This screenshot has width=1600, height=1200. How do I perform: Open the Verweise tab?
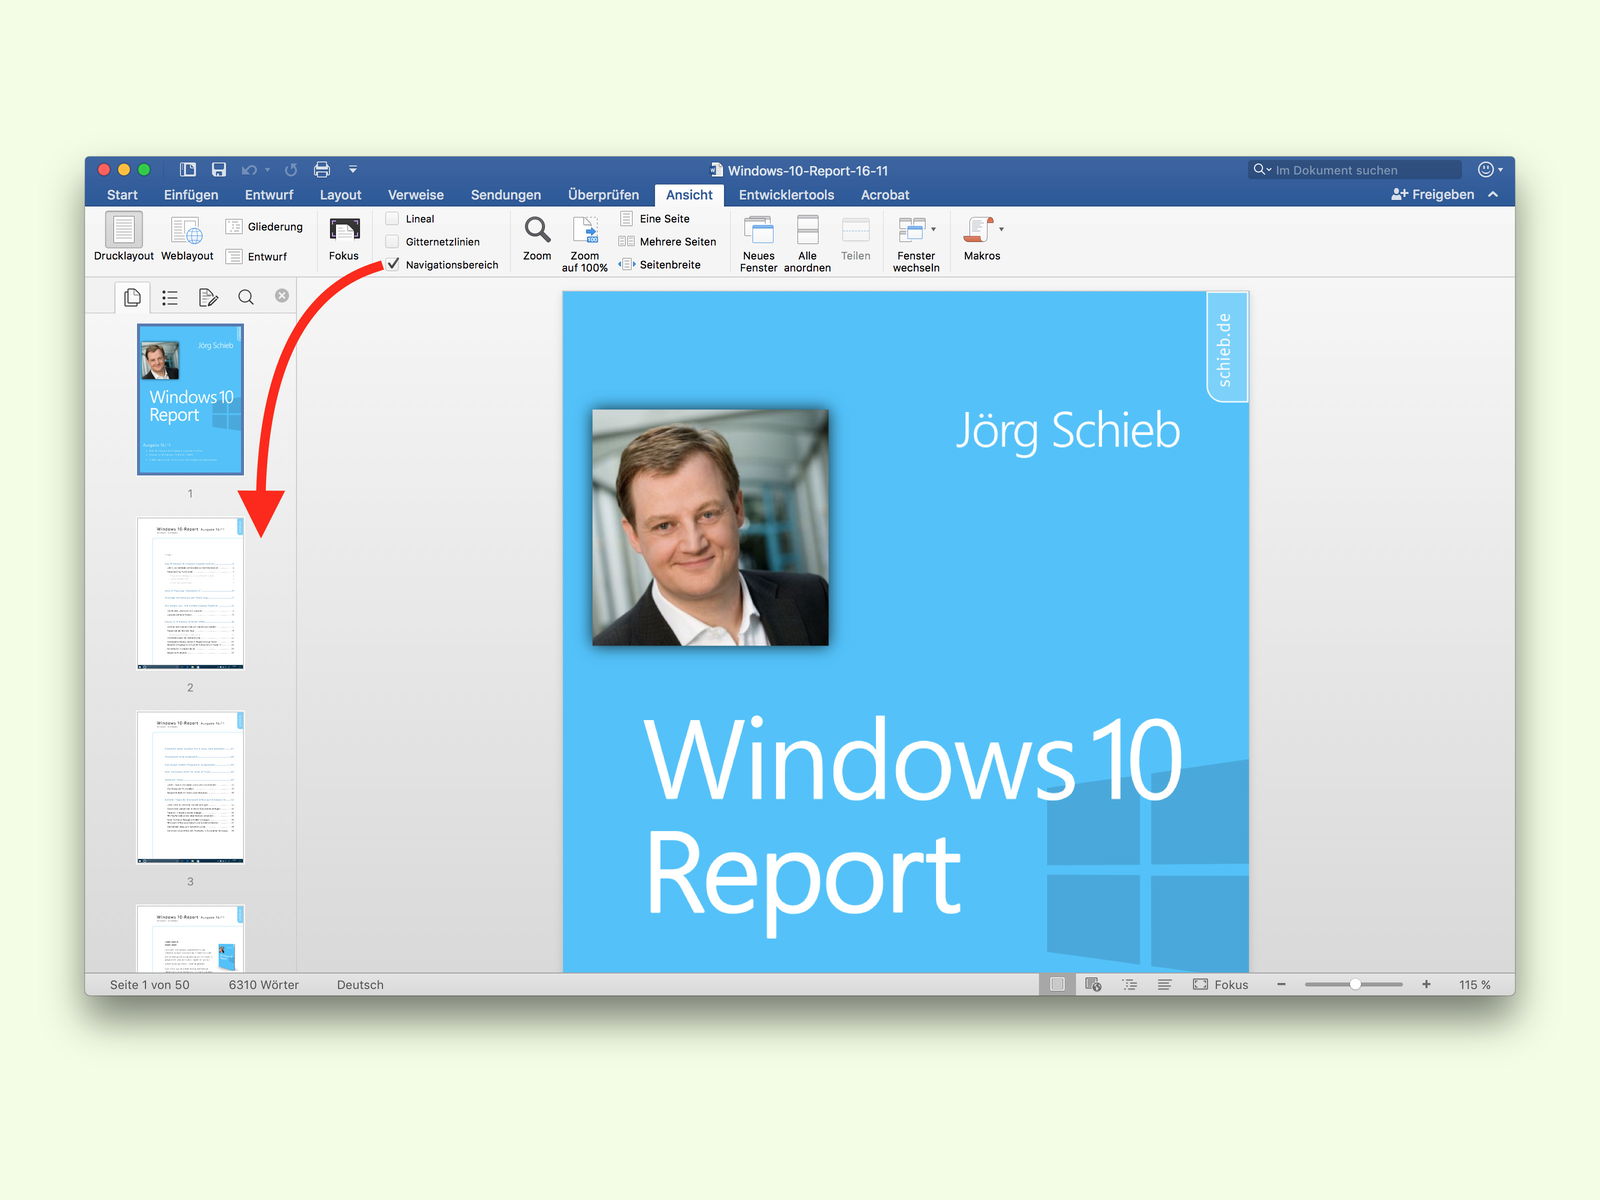[x=416, y=195]
